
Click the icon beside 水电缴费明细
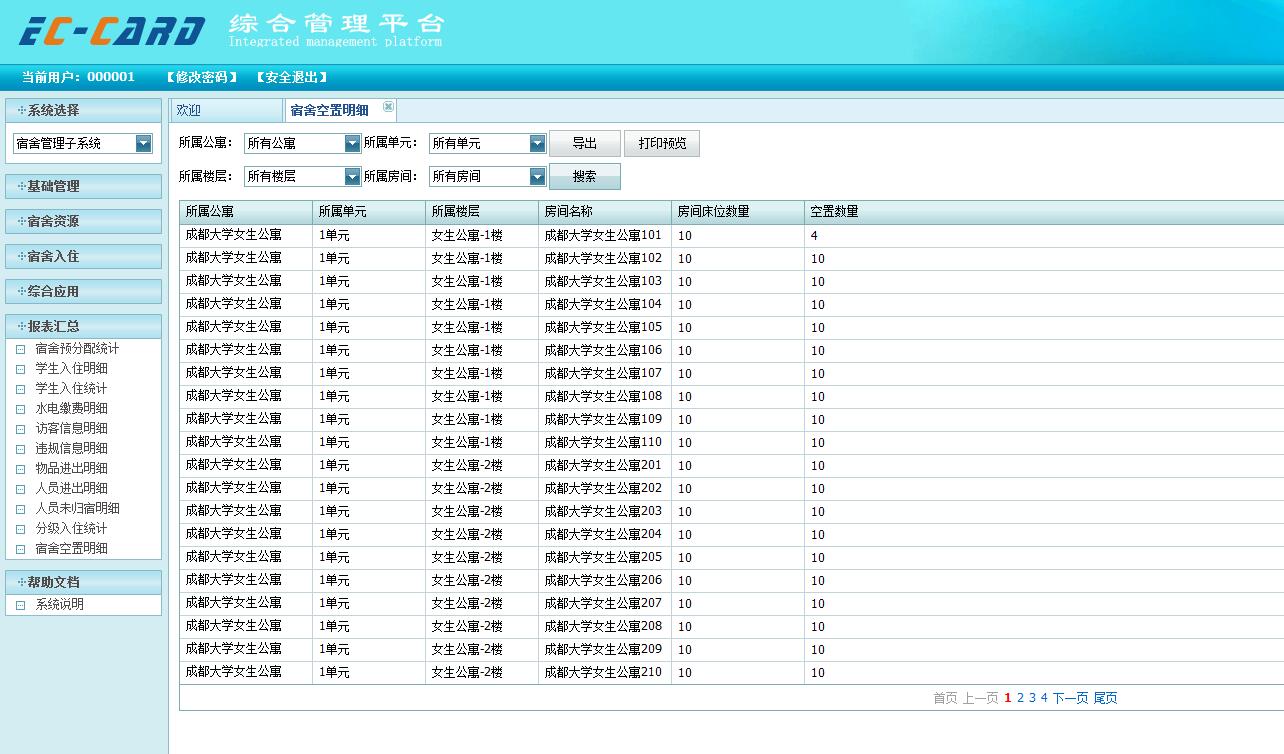tap(20, 409)
